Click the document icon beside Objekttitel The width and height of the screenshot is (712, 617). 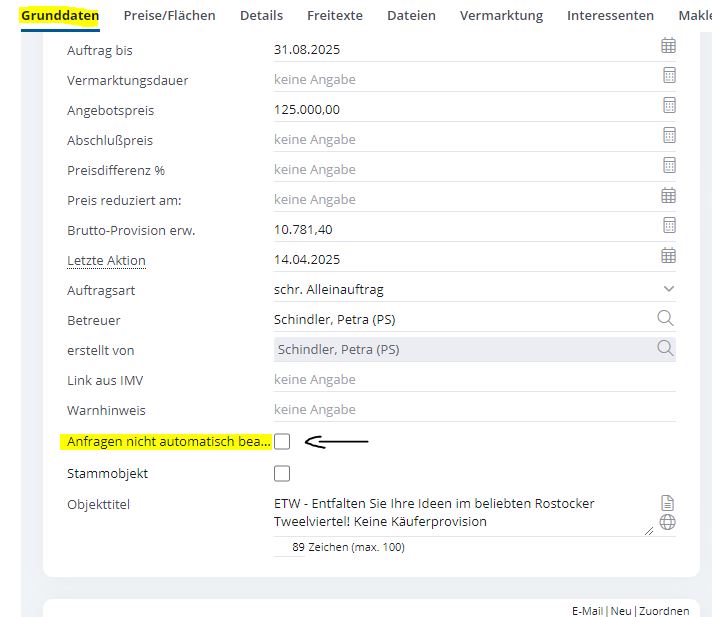pyautogui.click(x=668, y=502)
